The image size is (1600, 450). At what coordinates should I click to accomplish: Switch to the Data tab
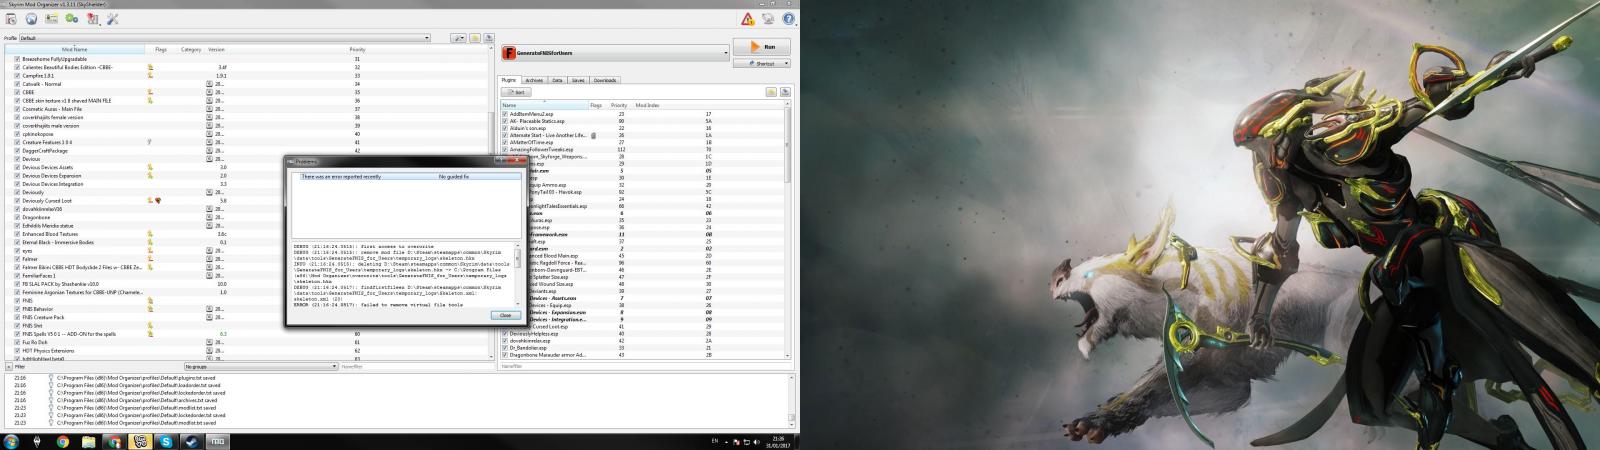557,80
